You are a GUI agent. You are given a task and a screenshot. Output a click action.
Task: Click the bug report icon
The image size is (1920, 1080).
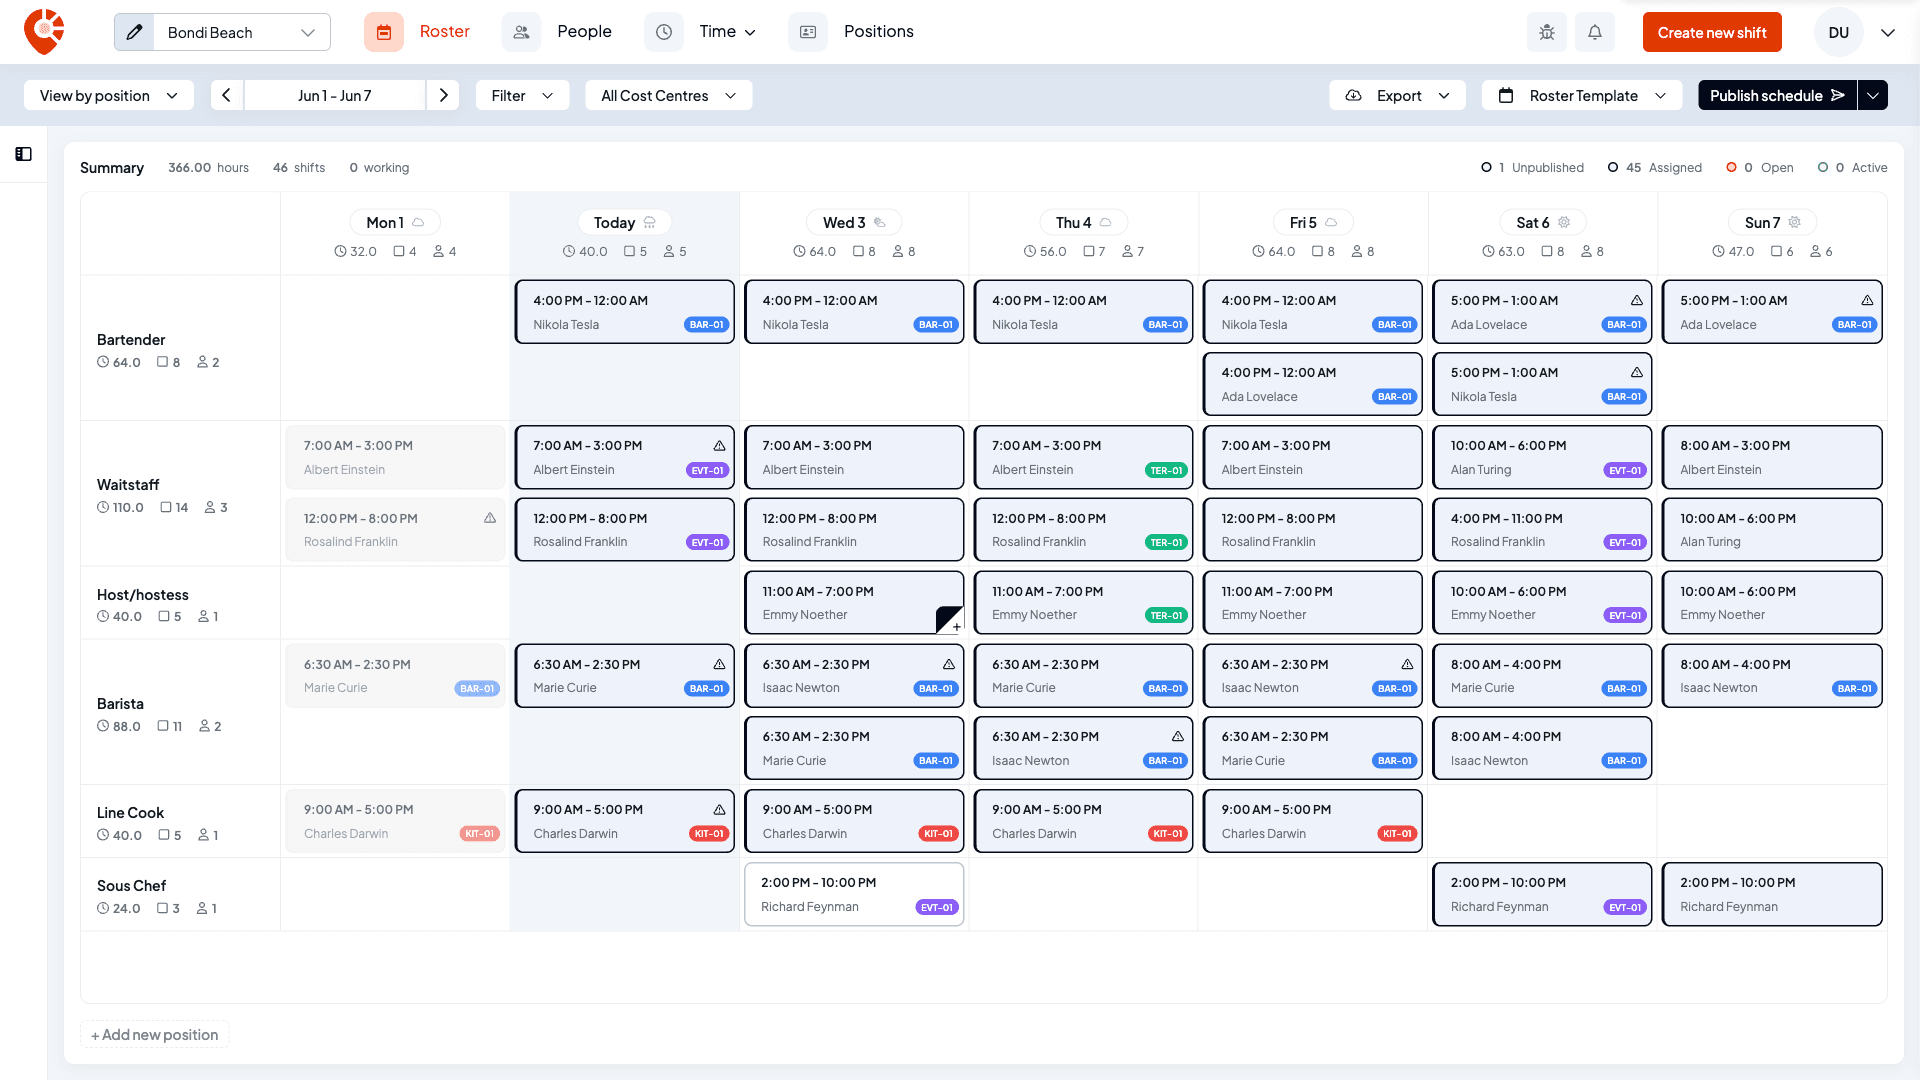tap(1547, 32)
